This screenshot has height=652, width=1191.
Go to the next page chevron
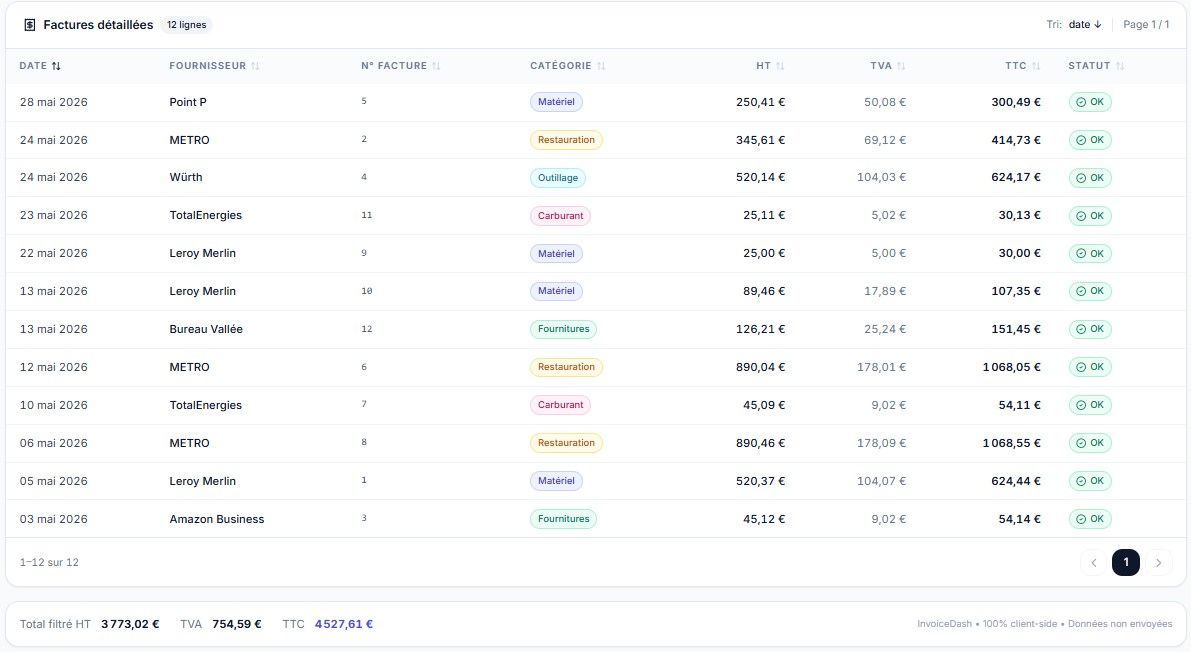1158,563
